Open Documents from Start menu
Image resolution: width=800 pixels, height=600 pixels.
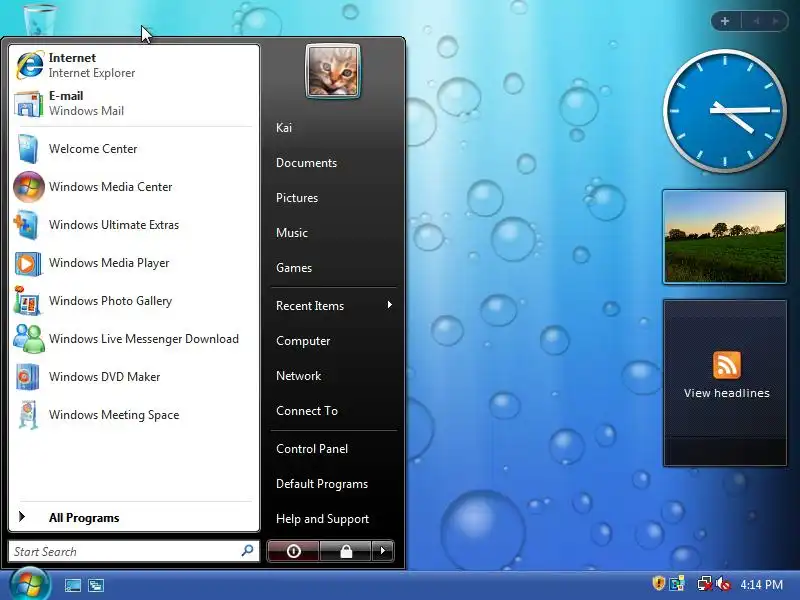click(x=306, y=163)
